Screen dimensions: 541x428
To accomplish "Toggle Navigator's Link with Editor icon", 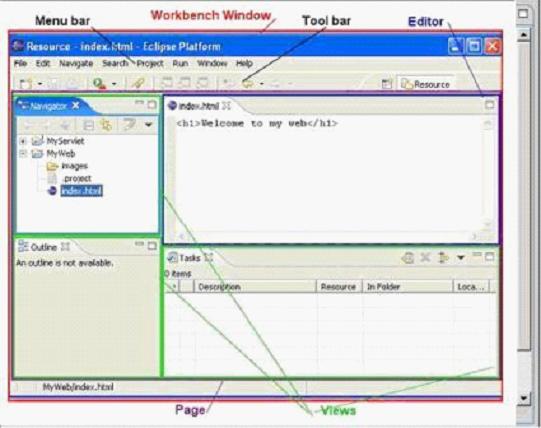I will 106,125.
